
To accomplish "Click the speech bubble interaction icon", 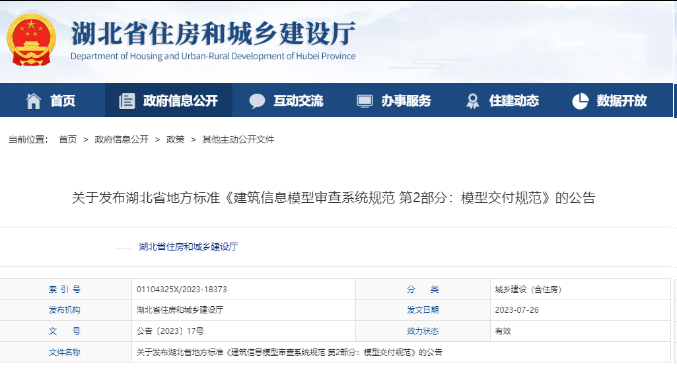I will tap(257, 101).
